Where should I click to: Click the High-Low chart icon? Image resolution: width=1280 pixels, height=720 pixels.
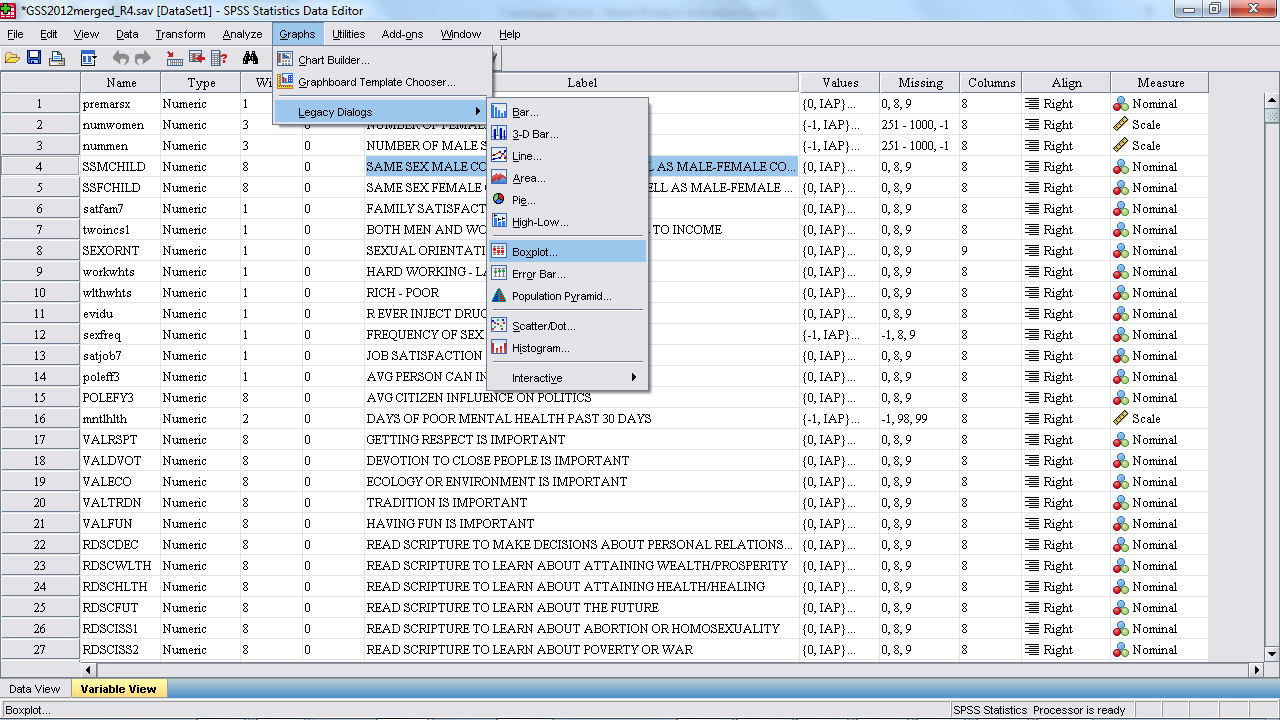[499, 222]
